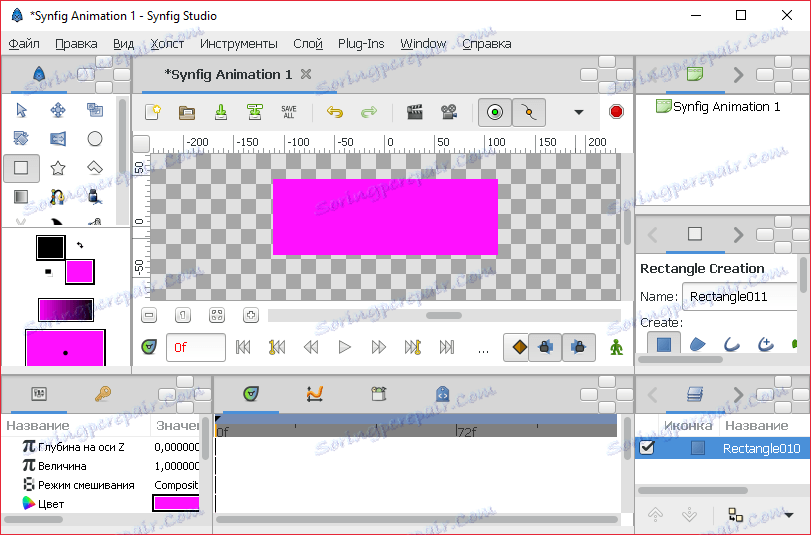811x535 pixels.
Task: Click the play button
Action: pyautogui.click(x=344, y=347)
